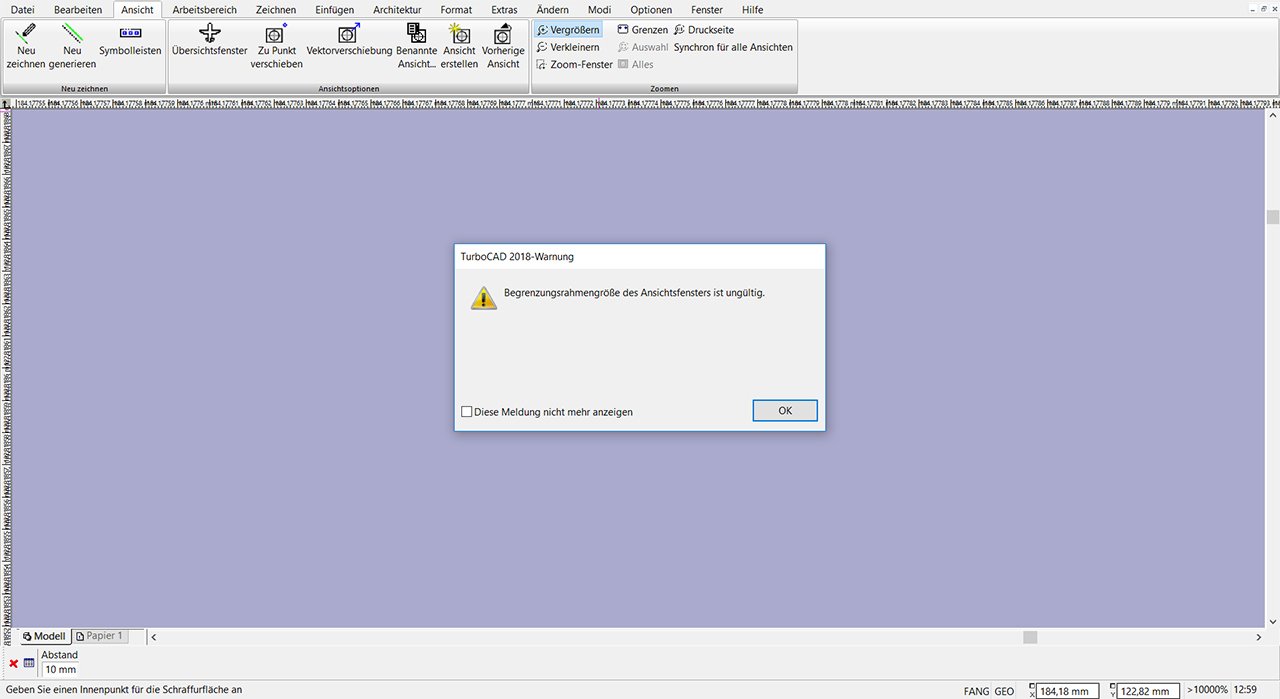This screenshot has width=1280, height=699.
Task: Click the status message 'Geben Sie einen Innenpunkt'
Action: pyautogui.click(x=124, y=690)
